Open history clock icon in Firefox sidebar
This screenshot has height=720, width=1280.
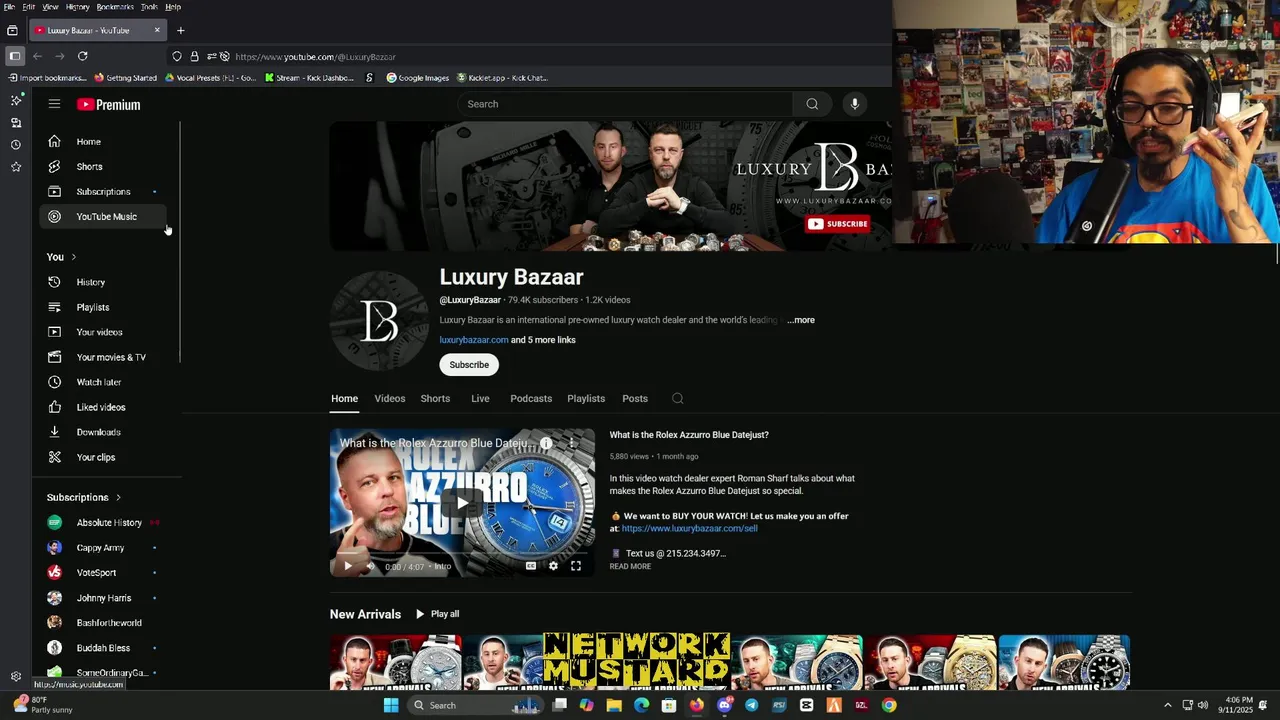coord(16,144)
